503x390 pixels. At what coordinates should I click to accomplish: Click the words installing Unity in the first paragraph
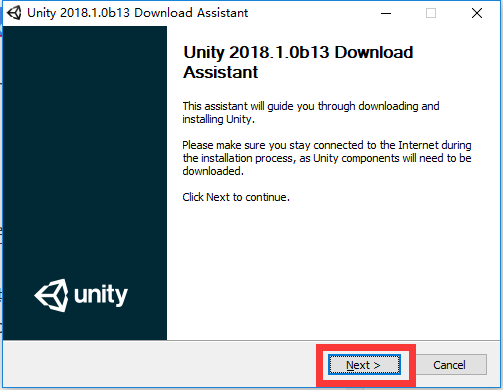click(x=218, y=119)
